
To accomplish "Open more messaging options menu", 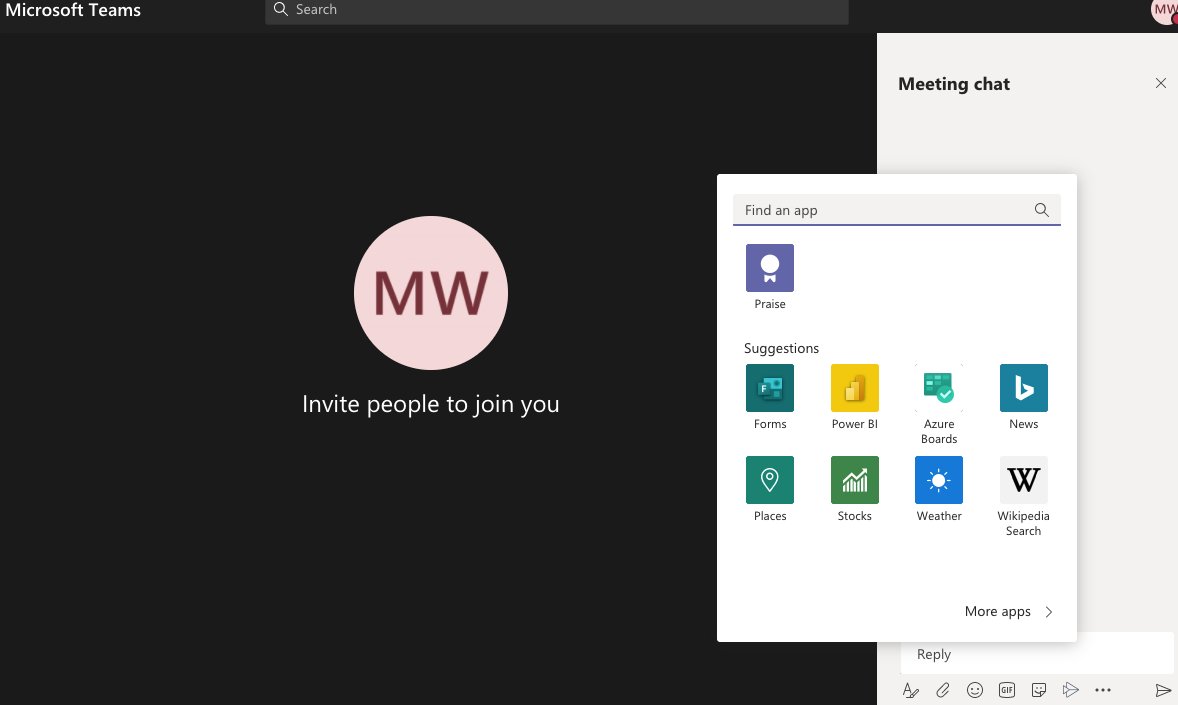I will pyautogui.click(x=1103, y=690).
